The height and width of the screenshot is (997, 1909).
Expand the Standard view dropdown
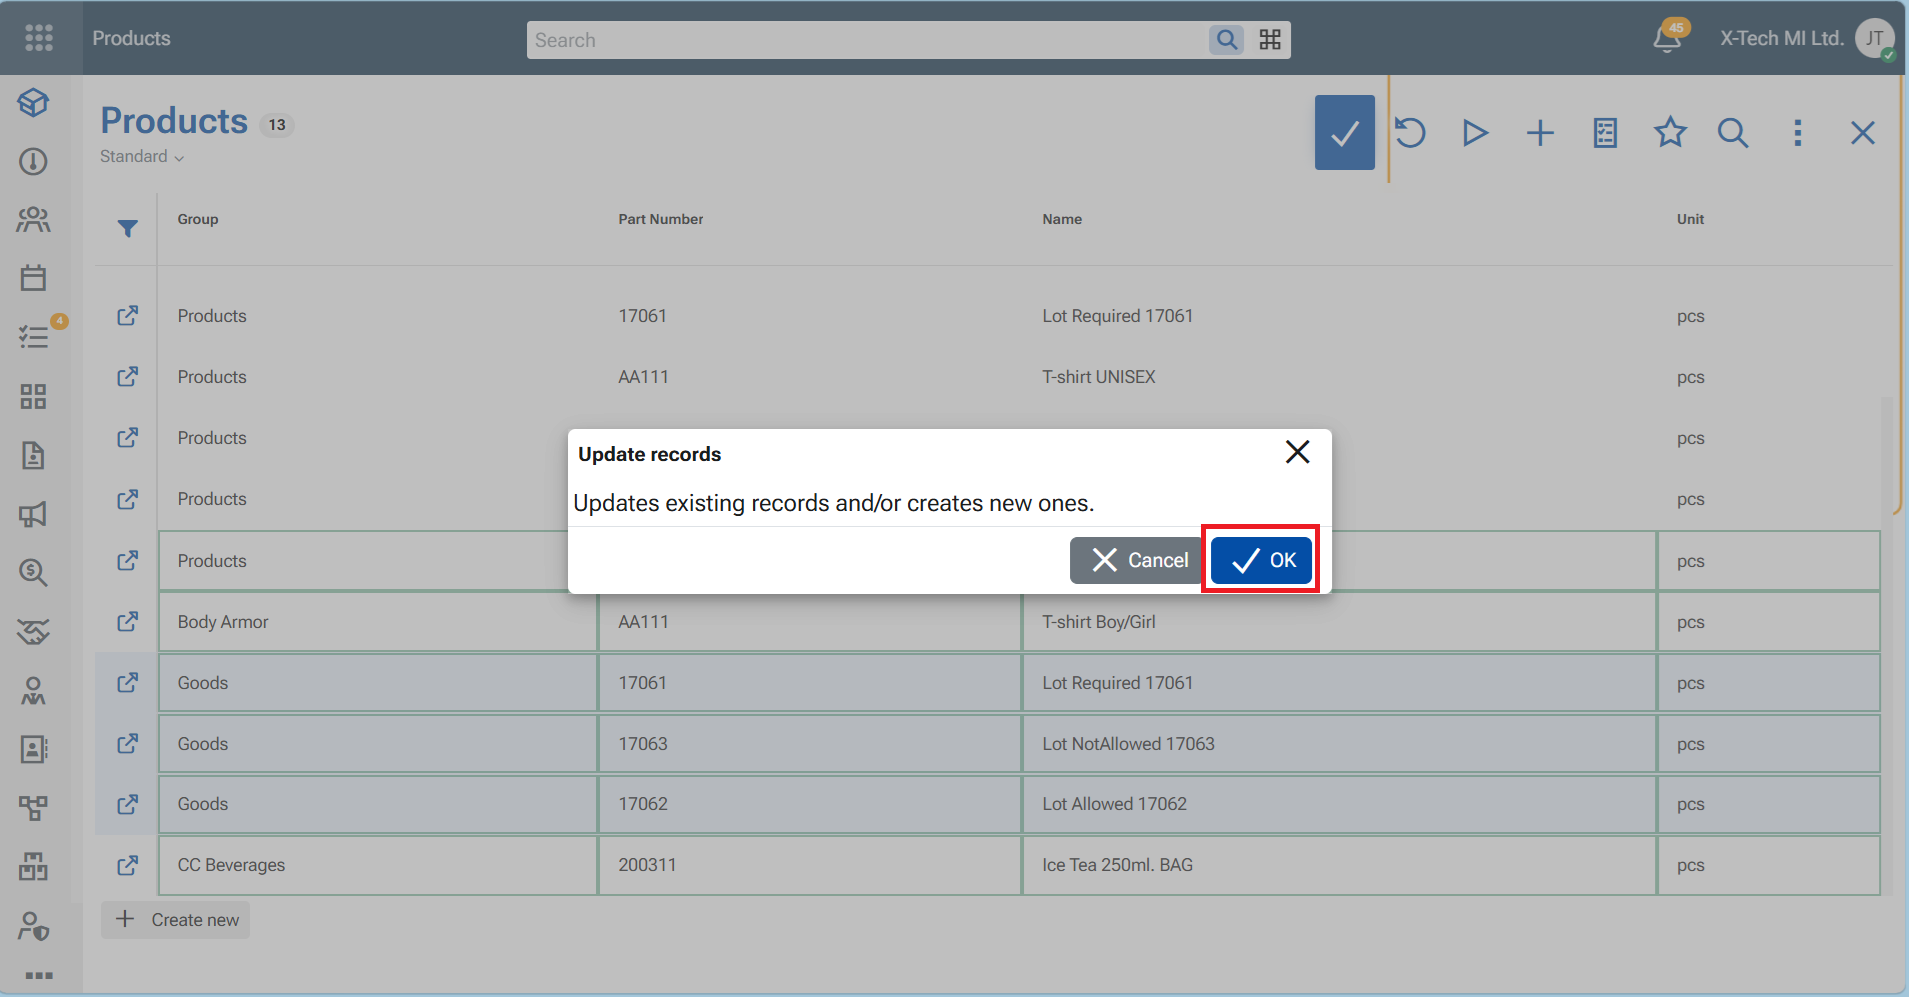point(142,157)
